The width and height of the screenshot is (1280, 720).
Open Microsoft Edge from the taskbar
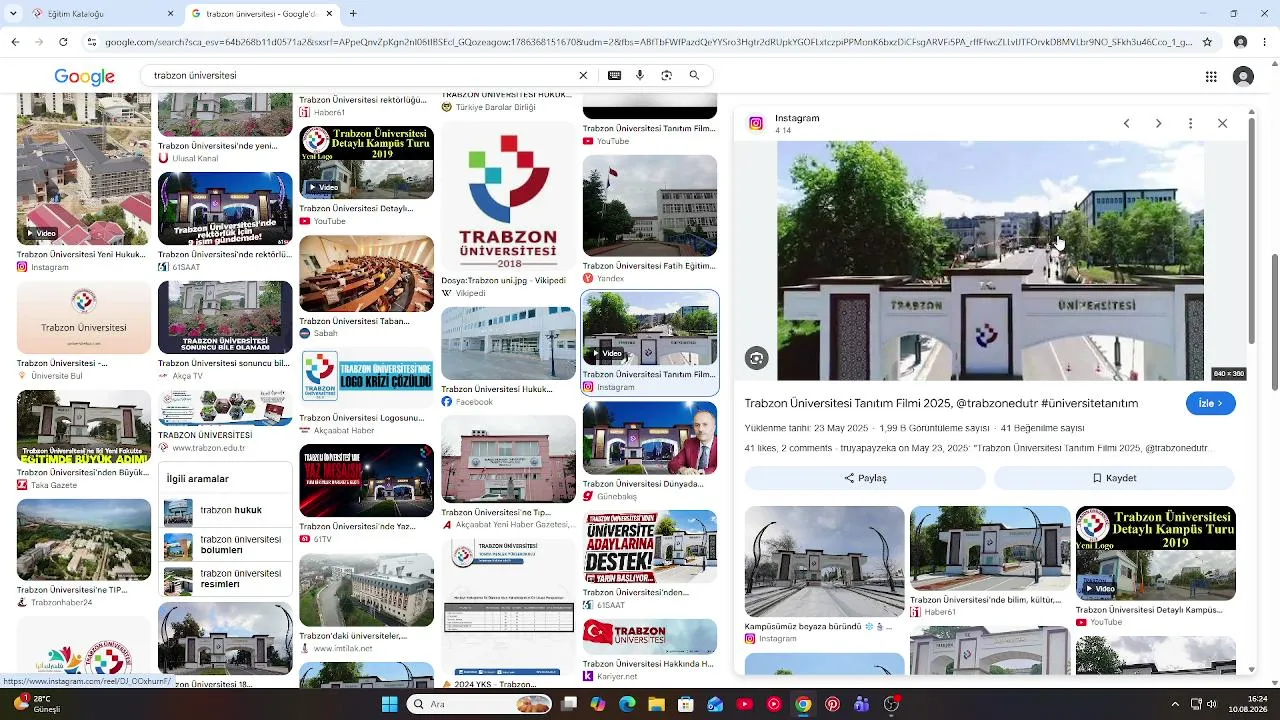(627, 704)
